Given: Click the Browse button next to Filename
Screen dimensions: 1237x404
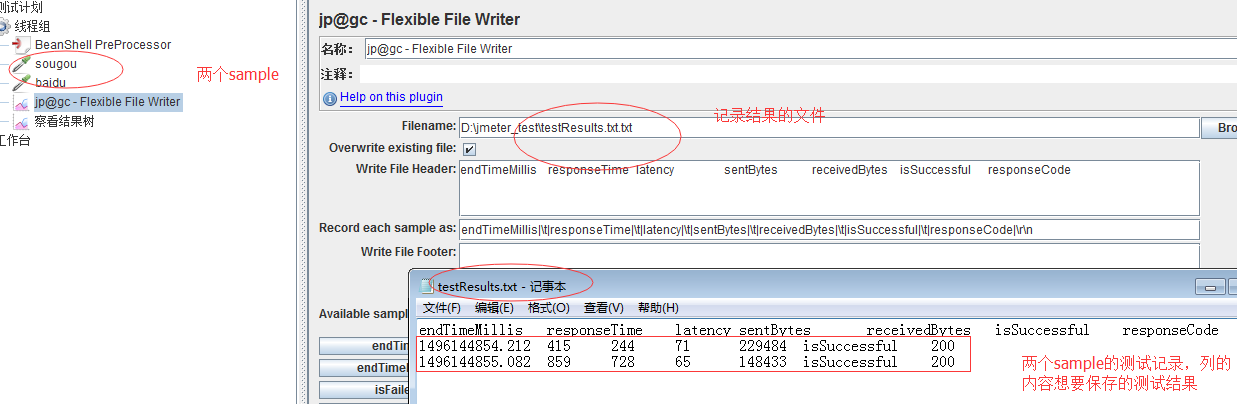Looking at the screenshot, I should point(1221,128).
